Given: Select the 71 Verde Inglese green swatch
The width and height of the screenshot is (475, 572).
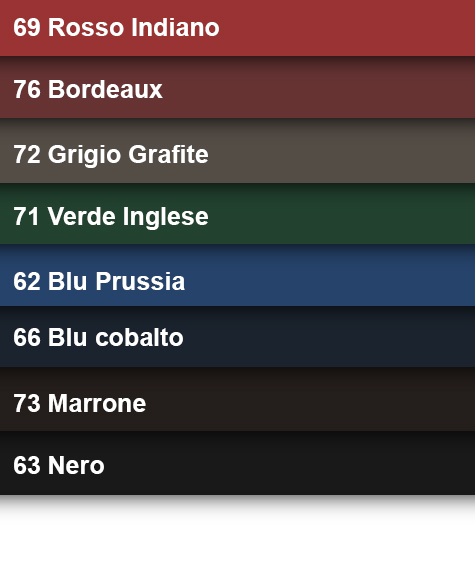Looking at the screenshot, I should [x=238, y=214].
